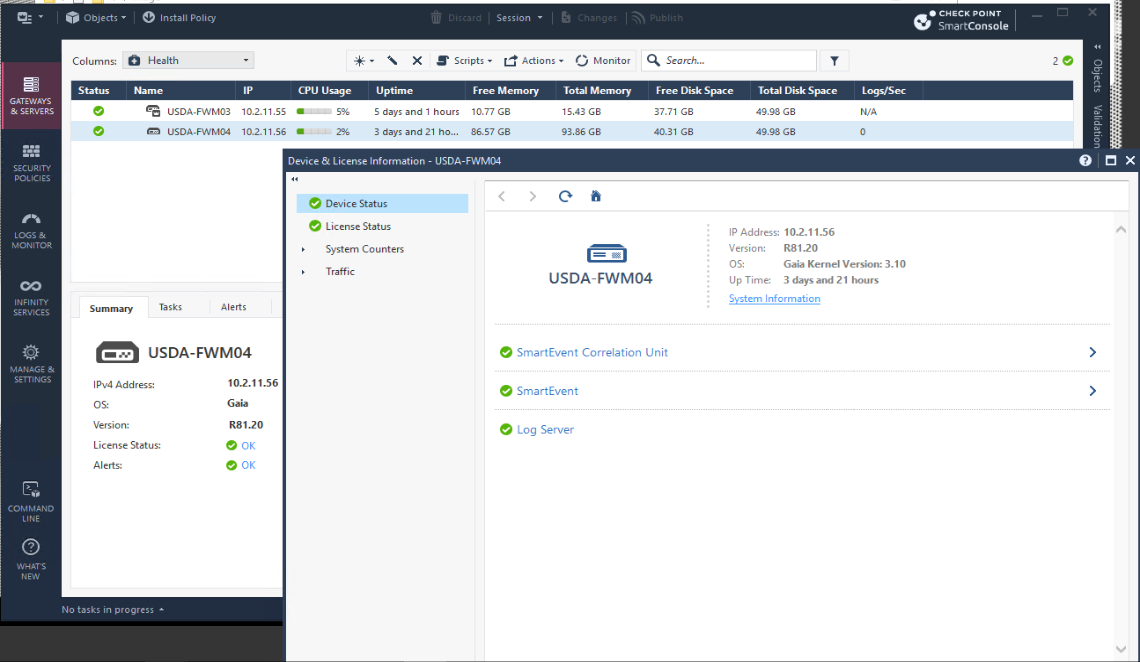Click the Refresh icon in device info

click(x=565, y=196)
